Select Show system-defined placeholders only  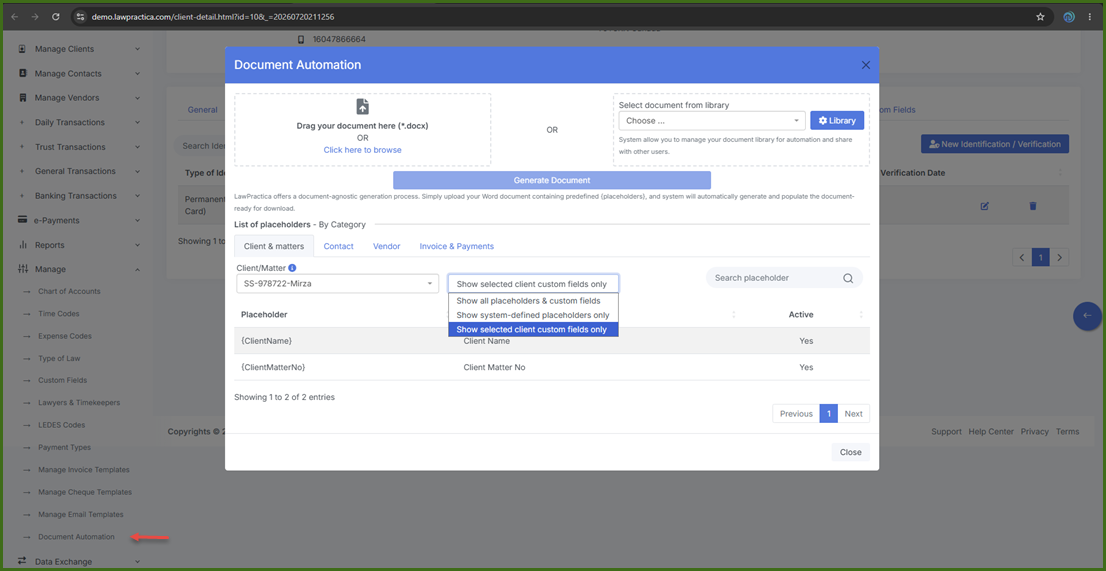point(533,315)
